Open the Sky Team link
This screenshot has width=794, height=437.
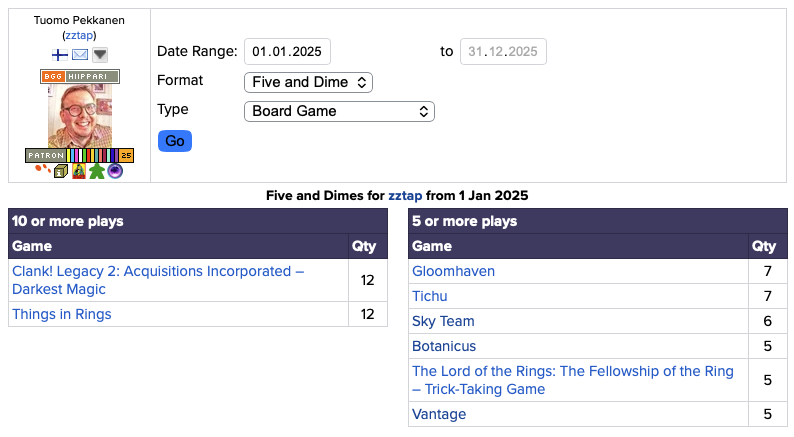click(443, 321)
